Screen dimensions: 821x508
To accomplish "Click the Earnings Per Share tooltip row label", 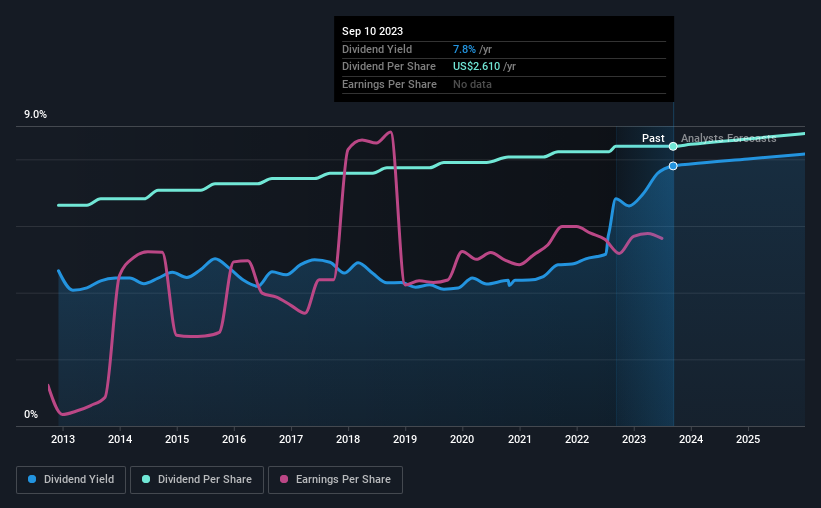I will click(x=389, y=84).
